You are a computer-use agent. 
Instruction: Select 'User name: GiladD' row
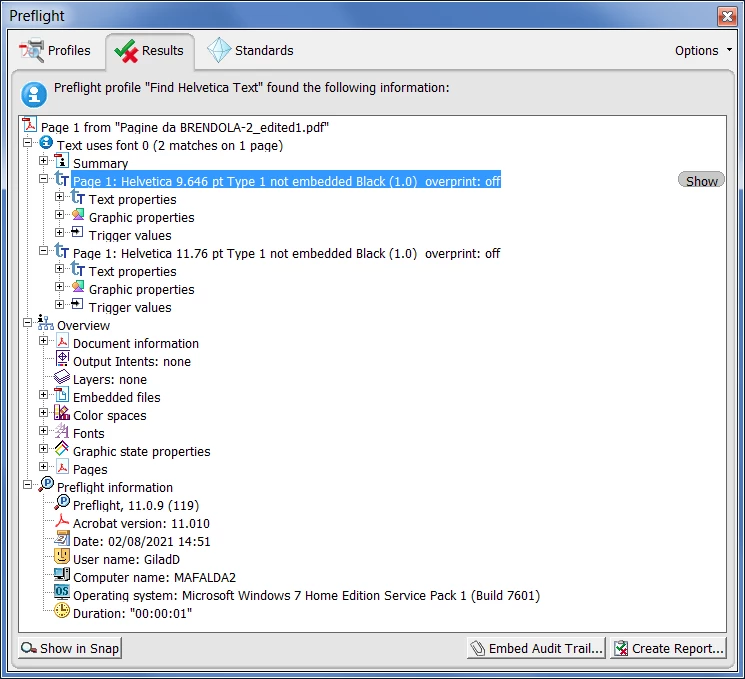[126, 560]
